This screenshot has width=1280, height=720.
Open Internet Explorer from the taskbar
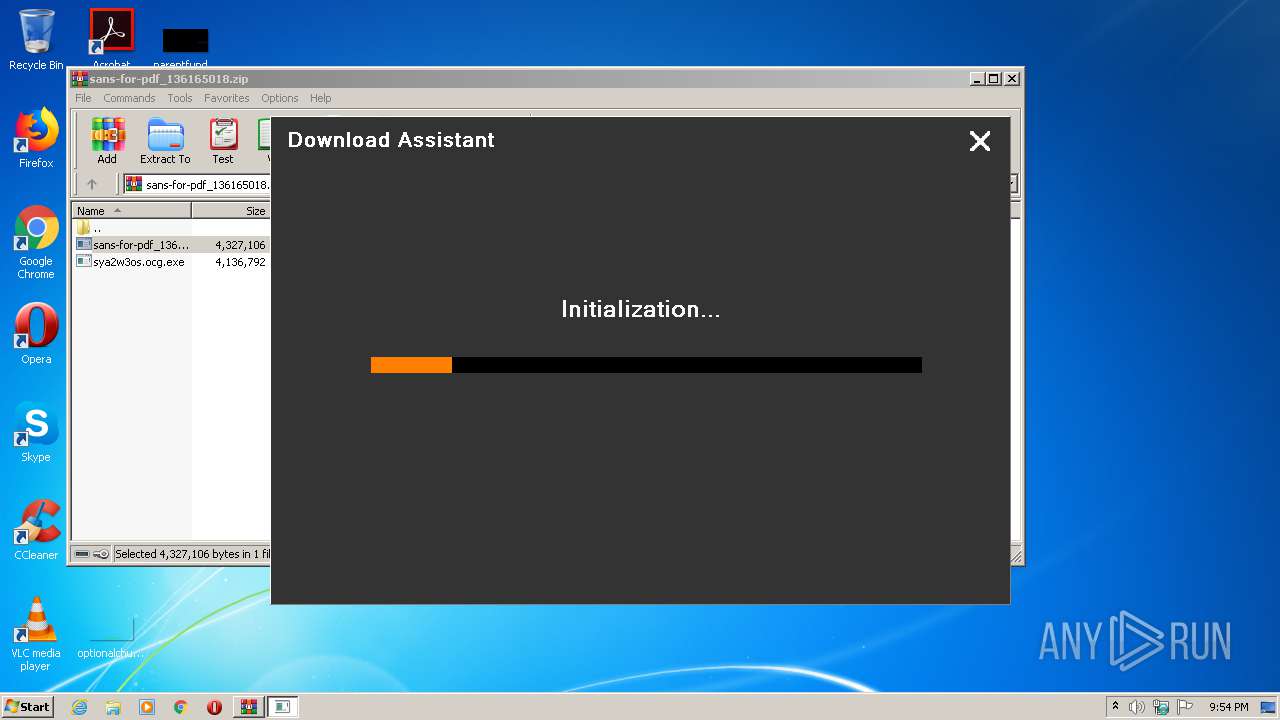click(x=80, y=707)
